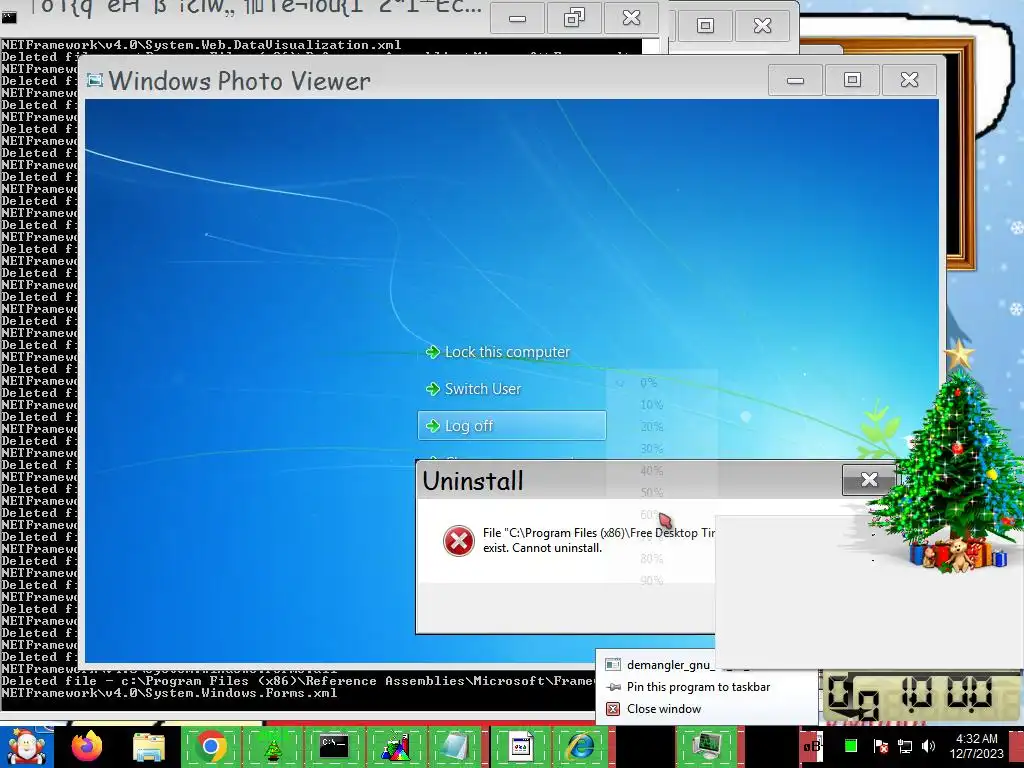Click the Command Prompt title bar icon
The image size is (1024, 768).
8,17
